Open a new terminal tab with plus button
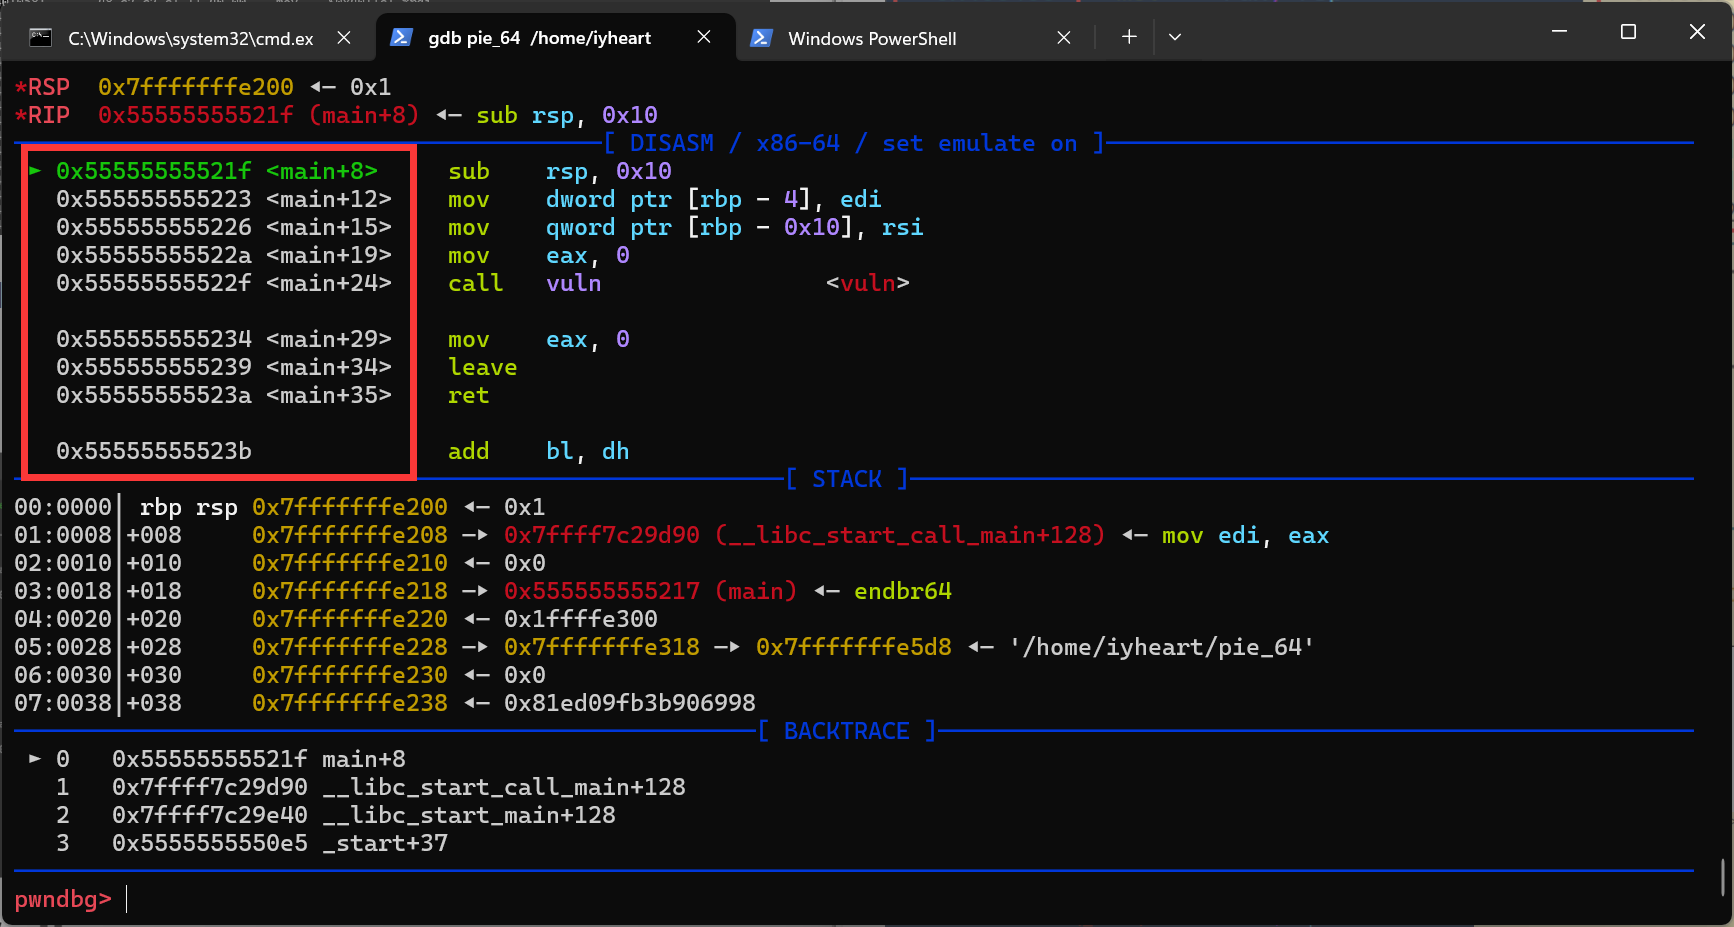The width and height of the screenshot is (1734, 927). click(x=1129, y=37)
